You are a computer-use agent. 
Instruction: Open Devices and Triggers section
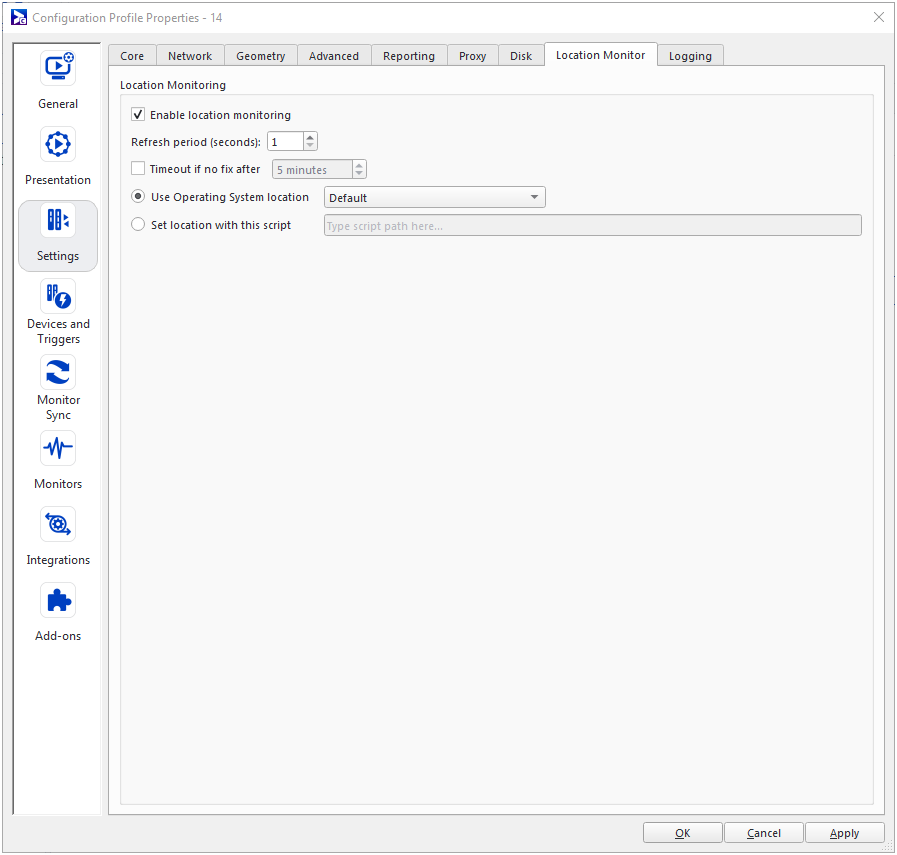[58, 297]
